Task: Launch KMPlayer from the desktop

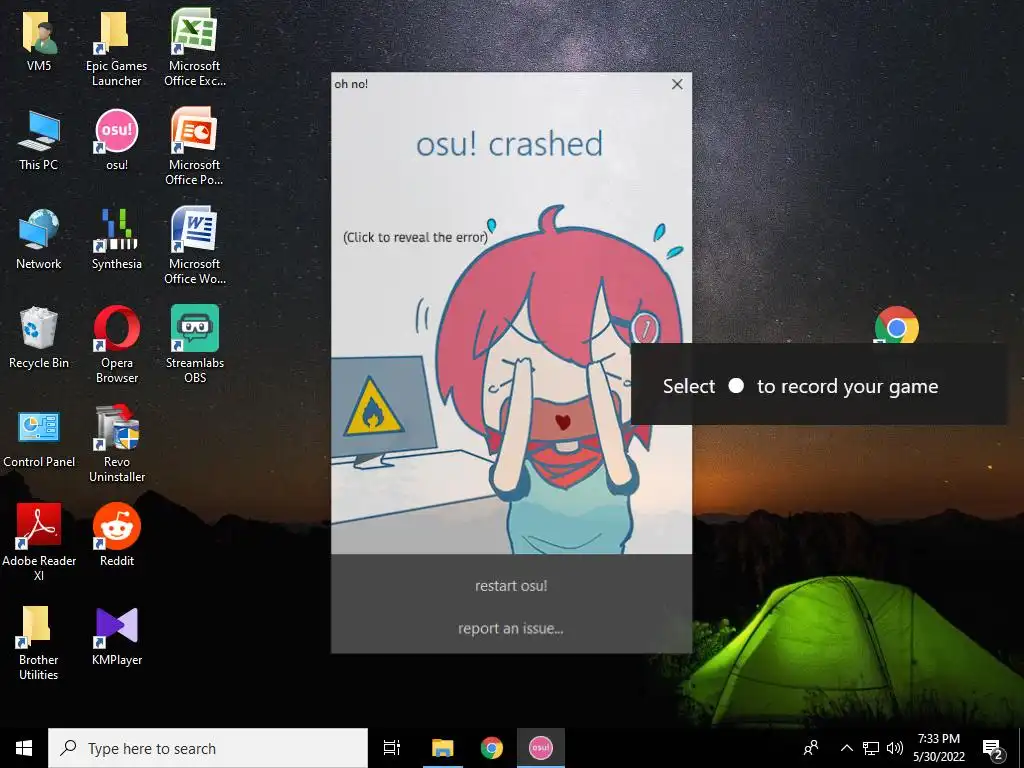Action: coord(117,636)
